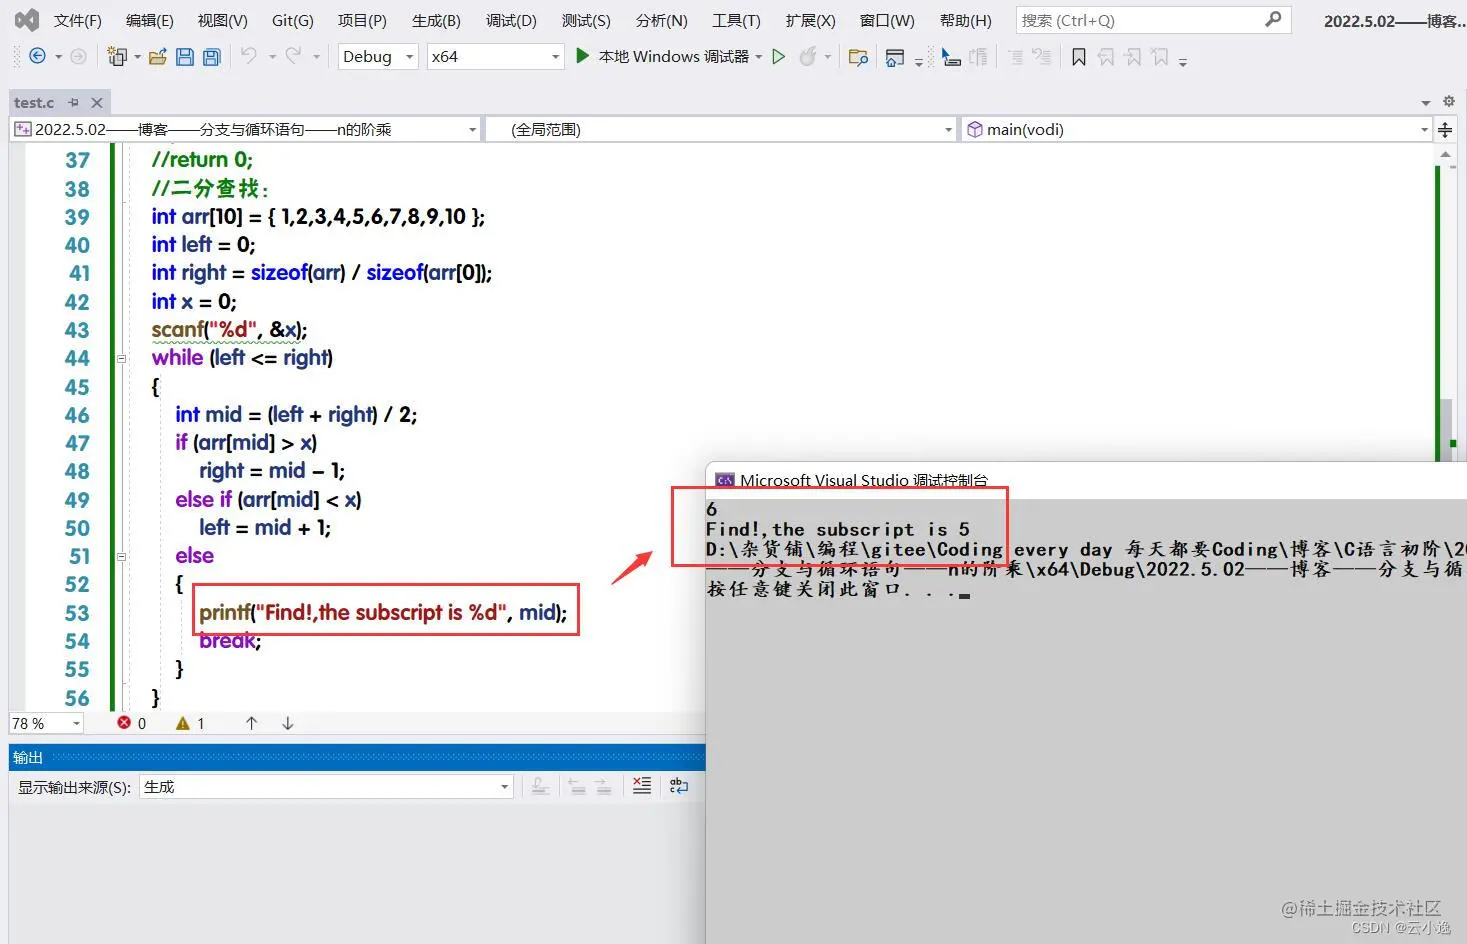
Task: Open the Git(G) menu
Action: (x=293, y=20)
